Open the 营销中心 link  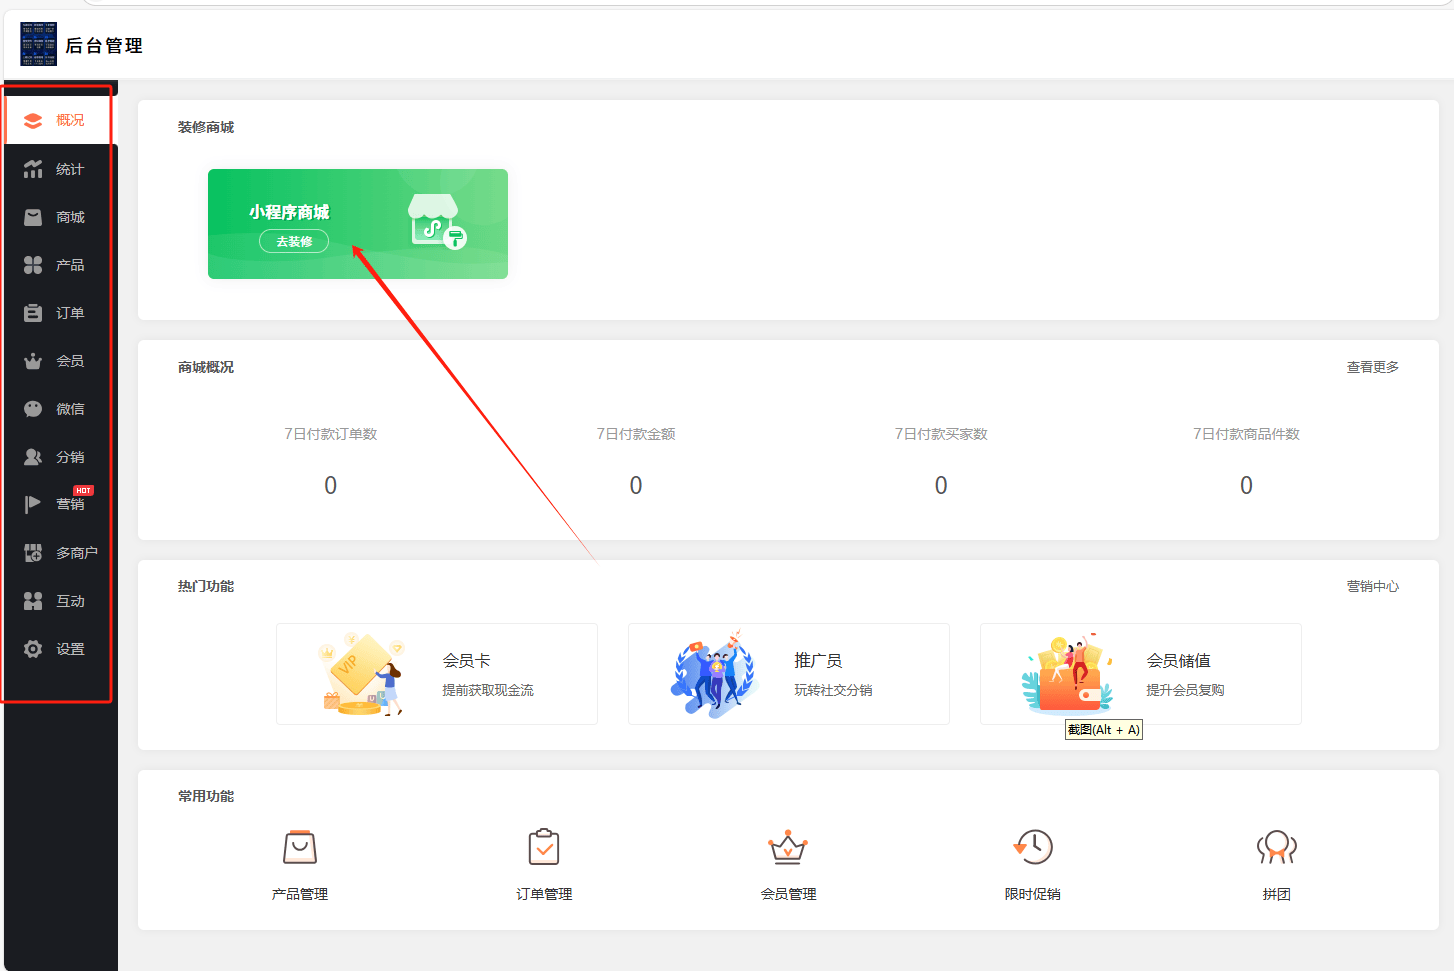tap(1372, 586)
